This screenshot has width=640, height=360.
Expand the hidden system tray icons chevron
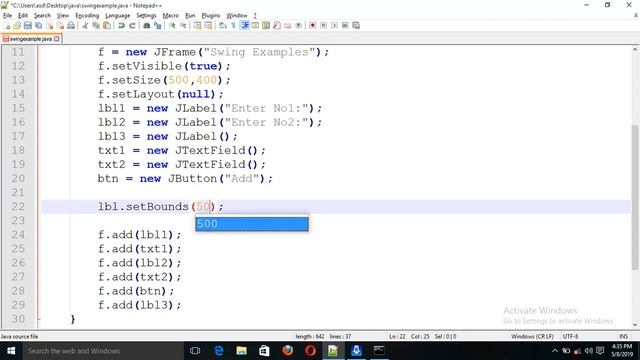(555, 351)
